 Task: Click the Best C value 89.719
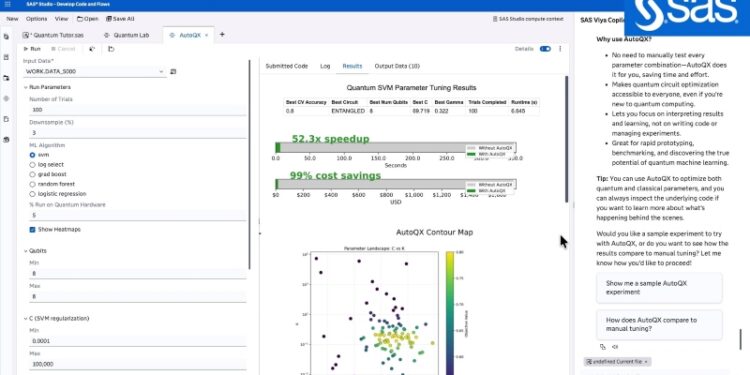coord(420,111)
